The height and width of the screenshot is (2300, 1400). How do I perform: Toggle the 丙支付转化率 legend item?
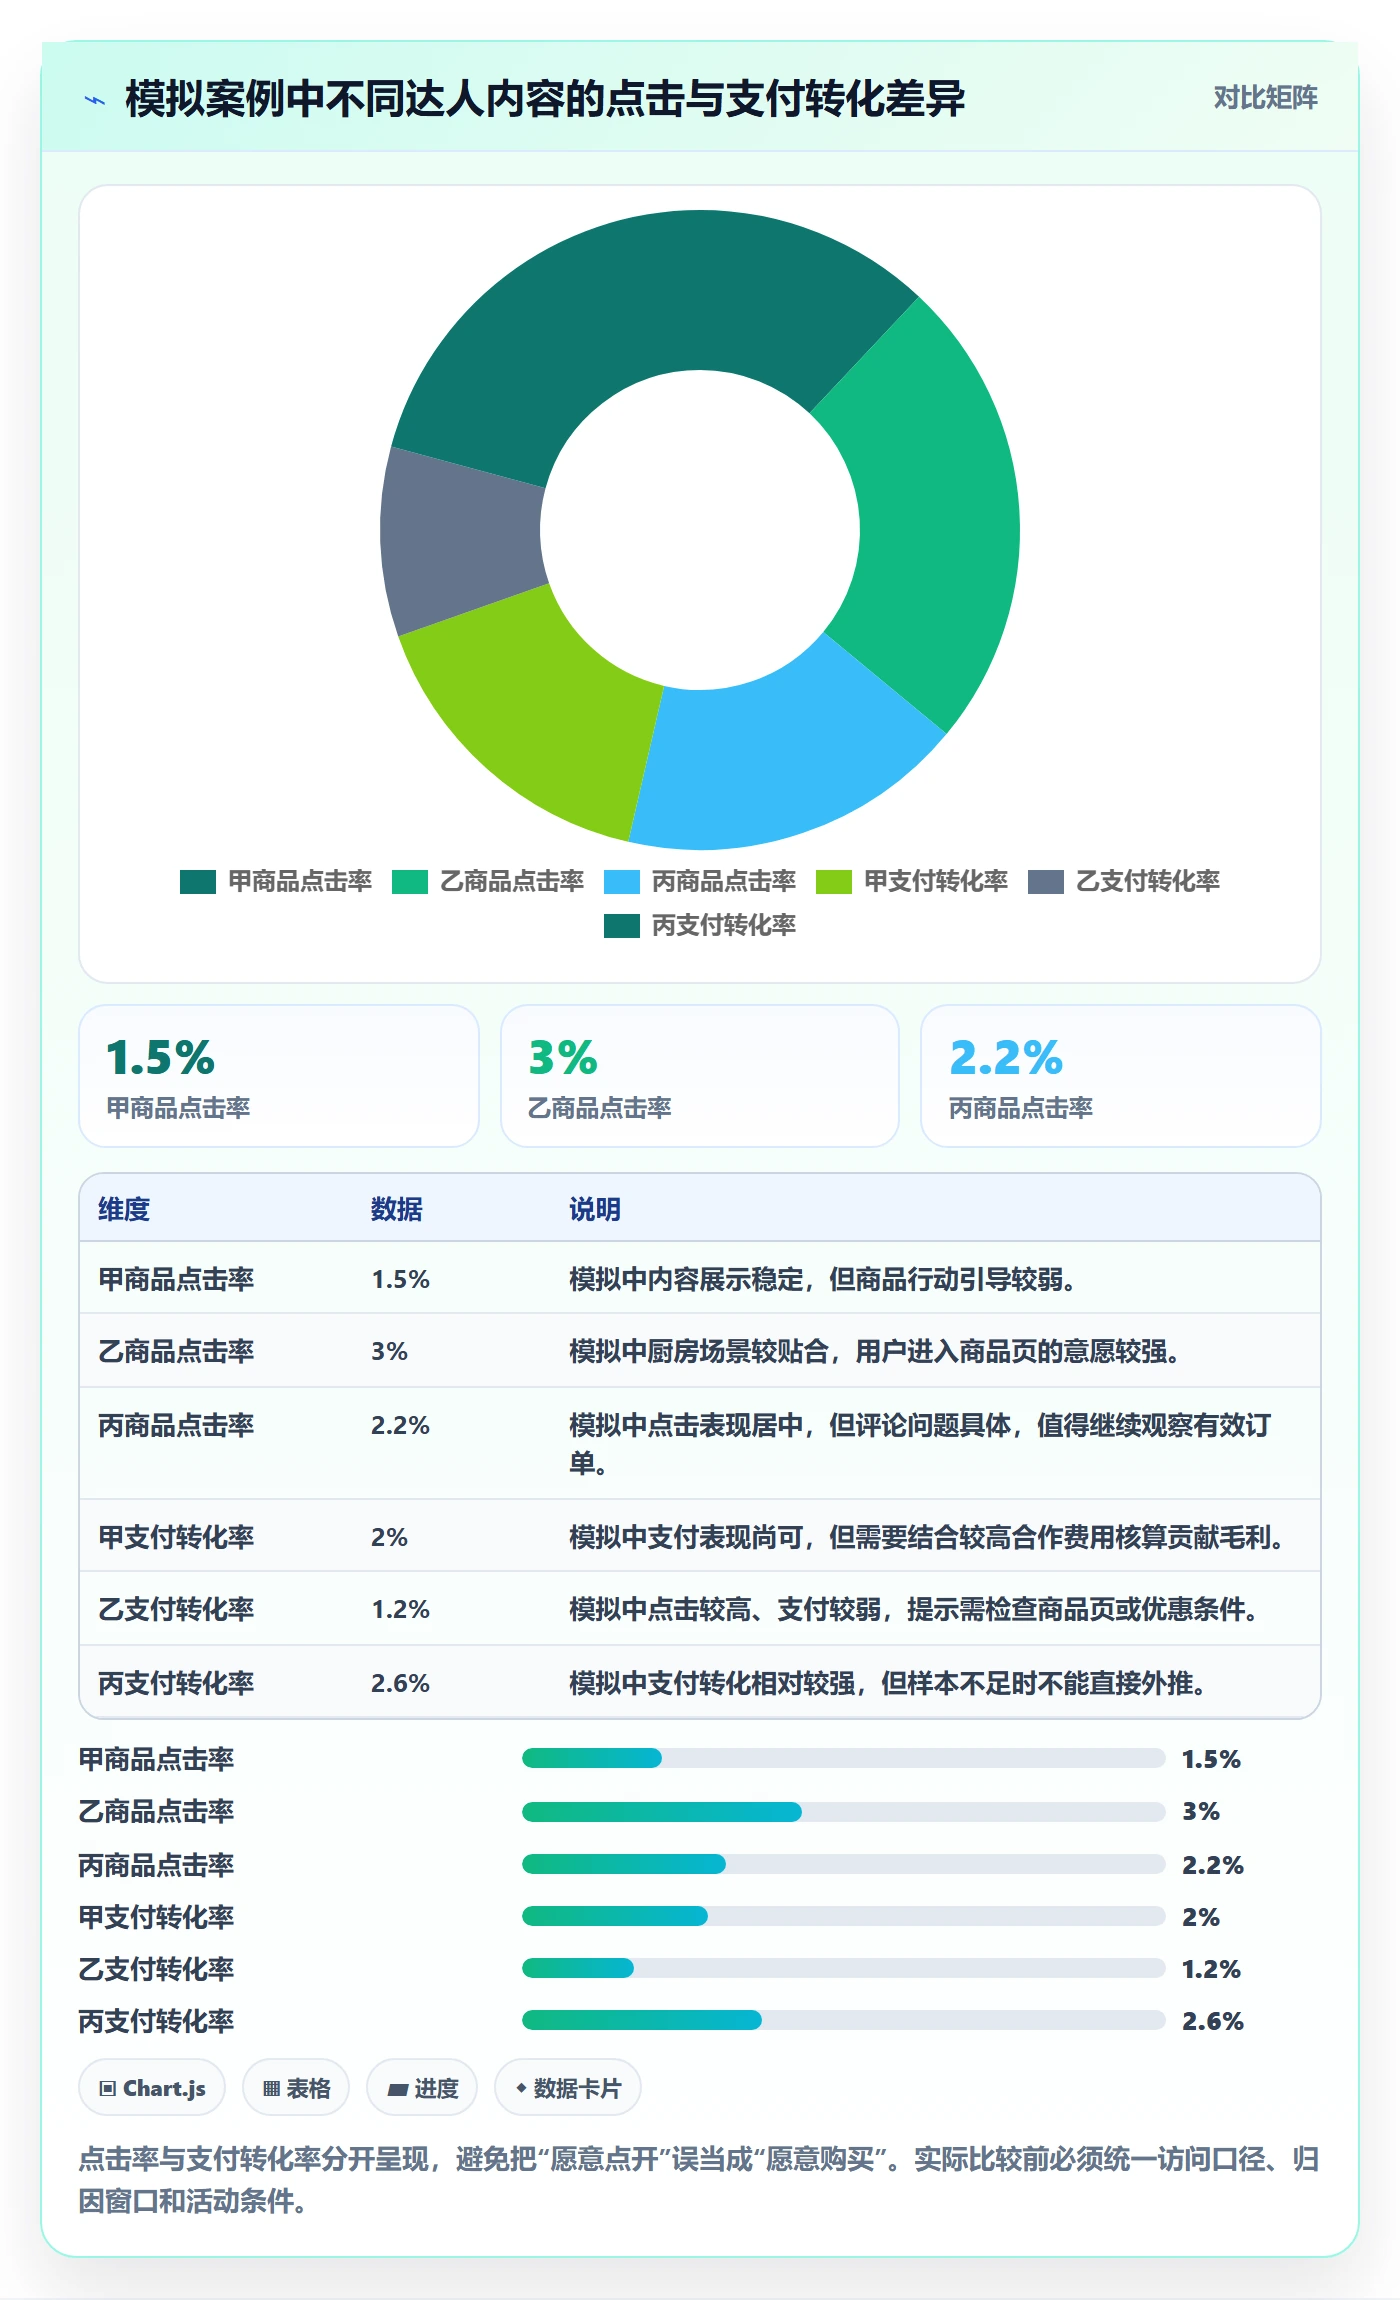pos(700,926)
